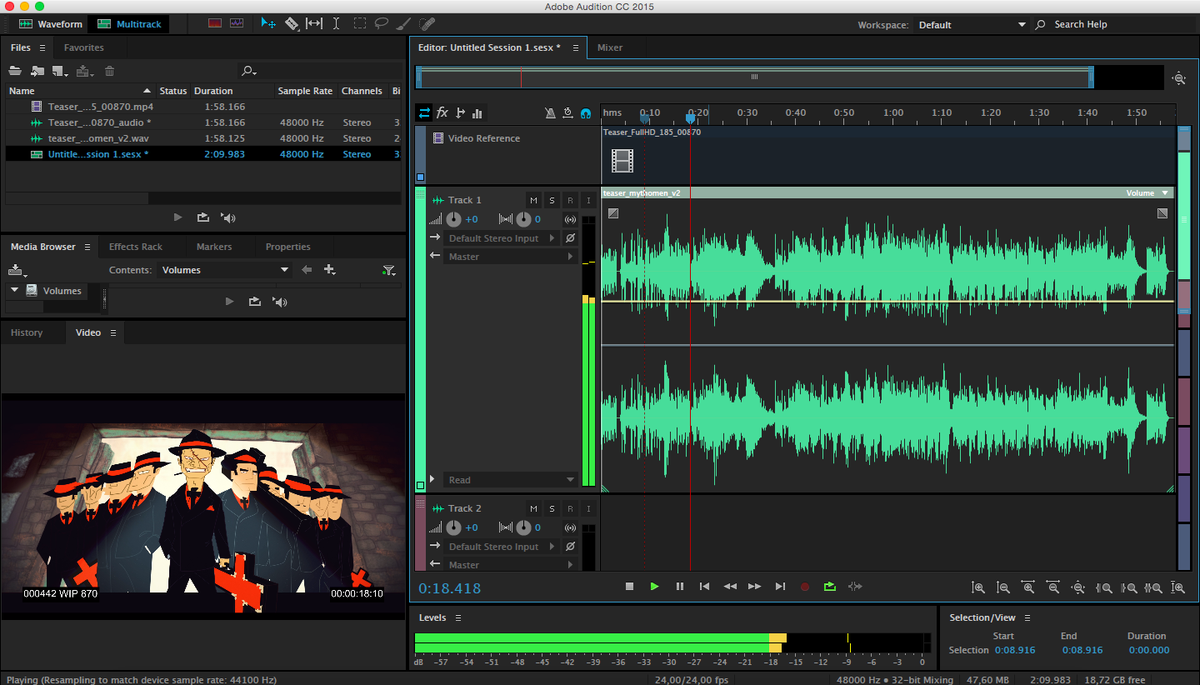Click the red record button in the transport
1200x685 pixels.
click(805, 587)
